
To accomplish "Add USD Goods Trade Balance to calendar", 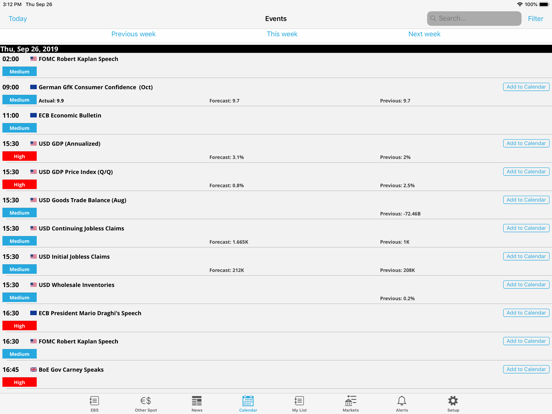I will (526, 200).
